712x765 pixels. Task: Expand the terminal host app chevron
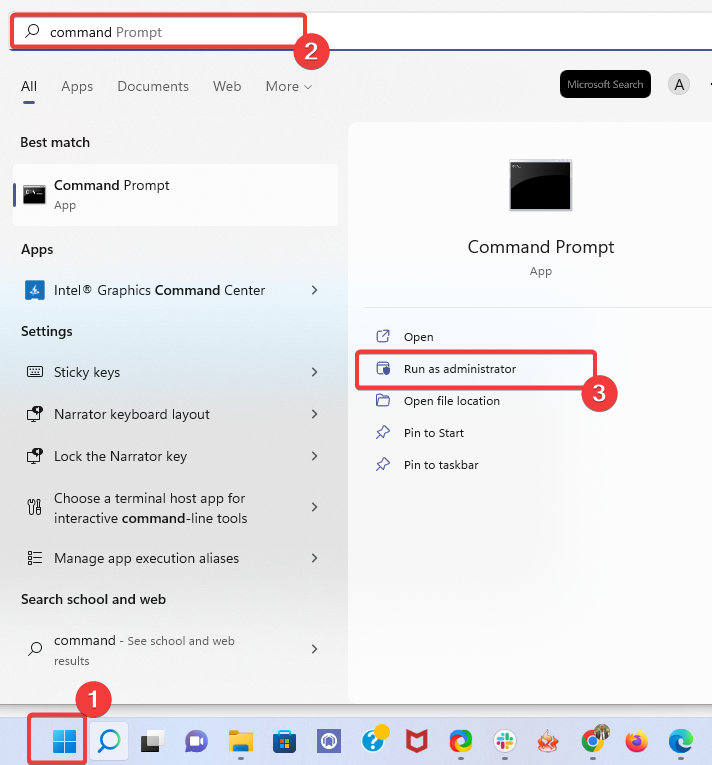(315, 507)
